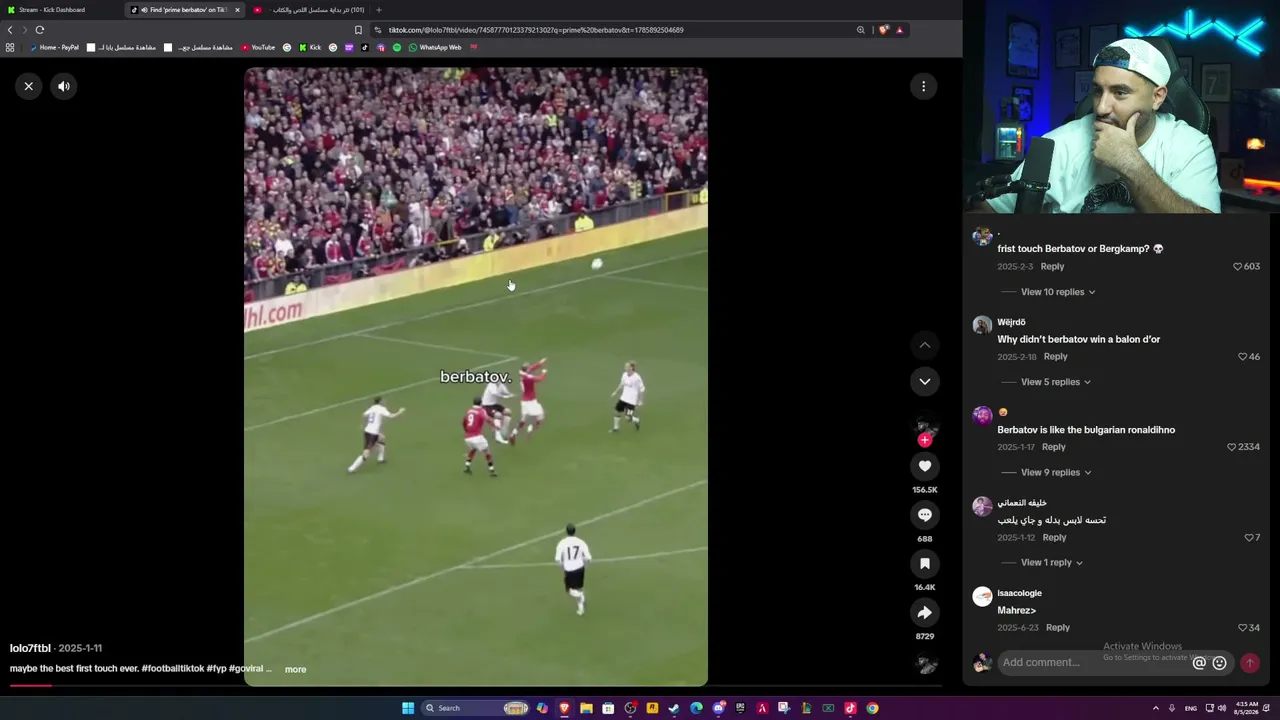Open the emoji picker in comment box
Image resolution: width=1280 pixels, height=720 pixels.
point(1219,663)
